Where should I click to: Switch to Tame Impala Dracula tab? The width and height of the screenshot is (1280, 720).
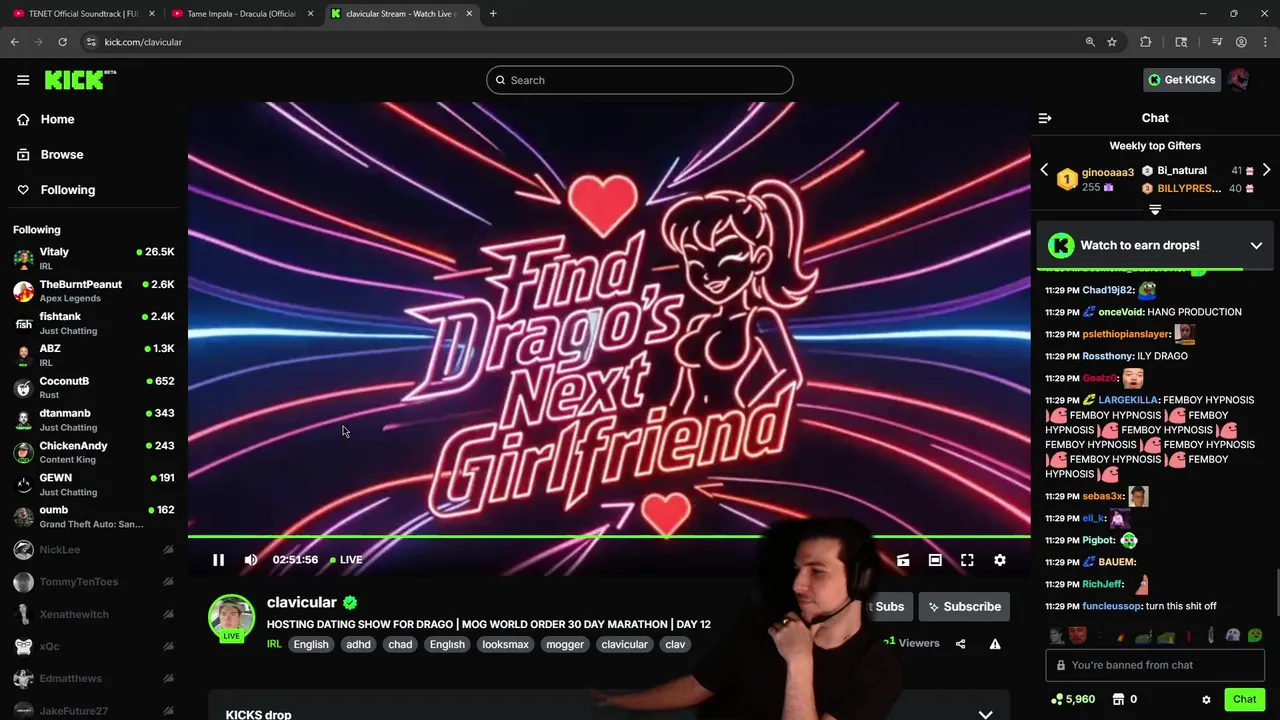(x=240, y=14)
